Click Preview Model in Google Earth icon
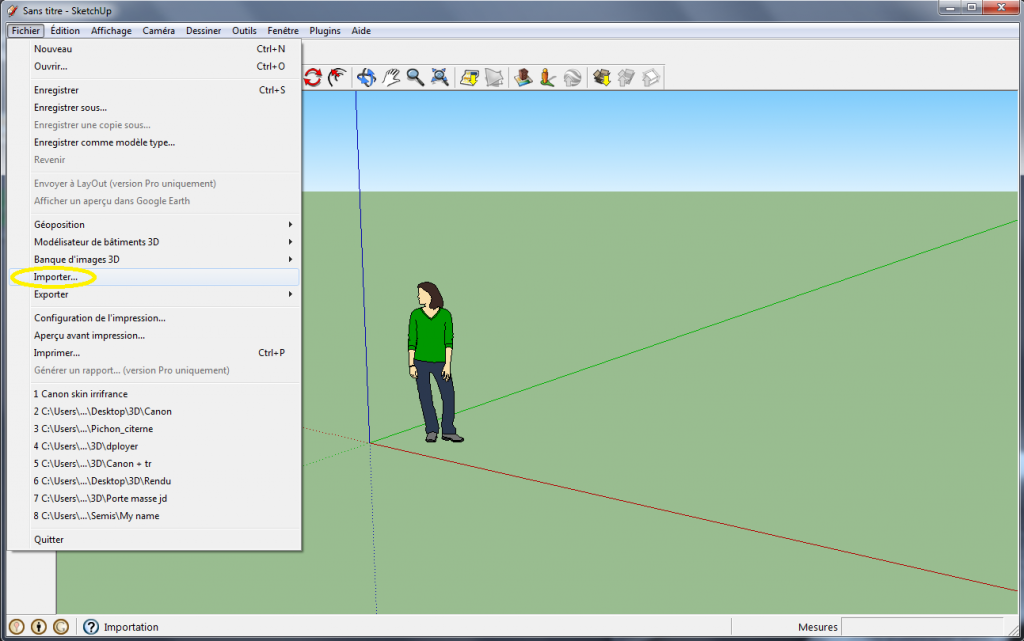The width and height of the screenshot is (1024, 641). [x=572, y=78]
